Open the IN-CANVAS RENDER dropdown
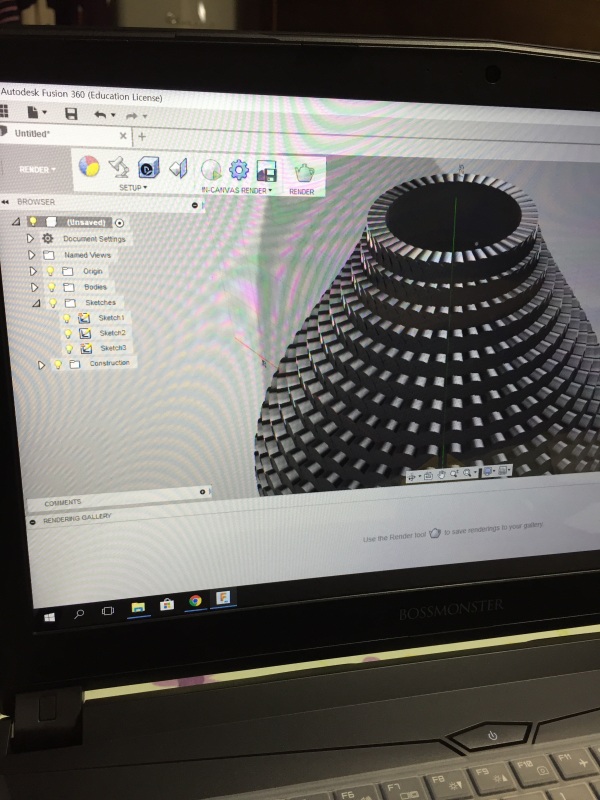The height and width of the screenshot is (800, 600). click(236, 190)
